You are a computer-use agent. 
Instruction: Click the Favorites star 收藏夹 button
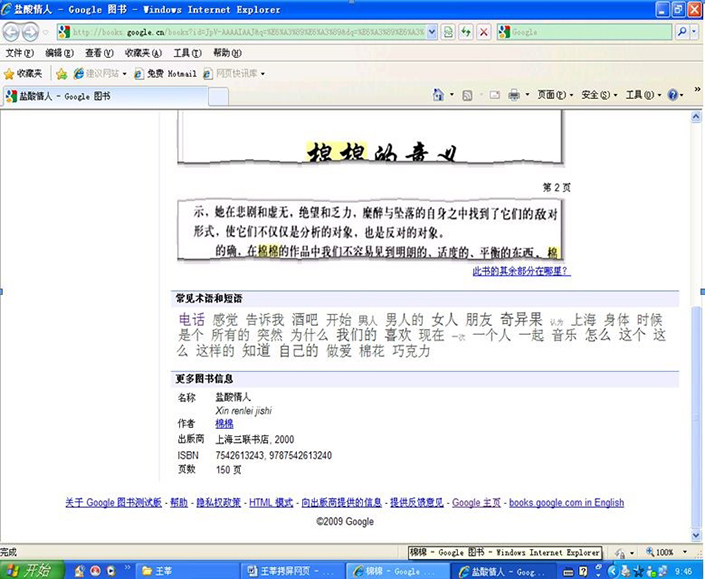click(x=23, y=73)
